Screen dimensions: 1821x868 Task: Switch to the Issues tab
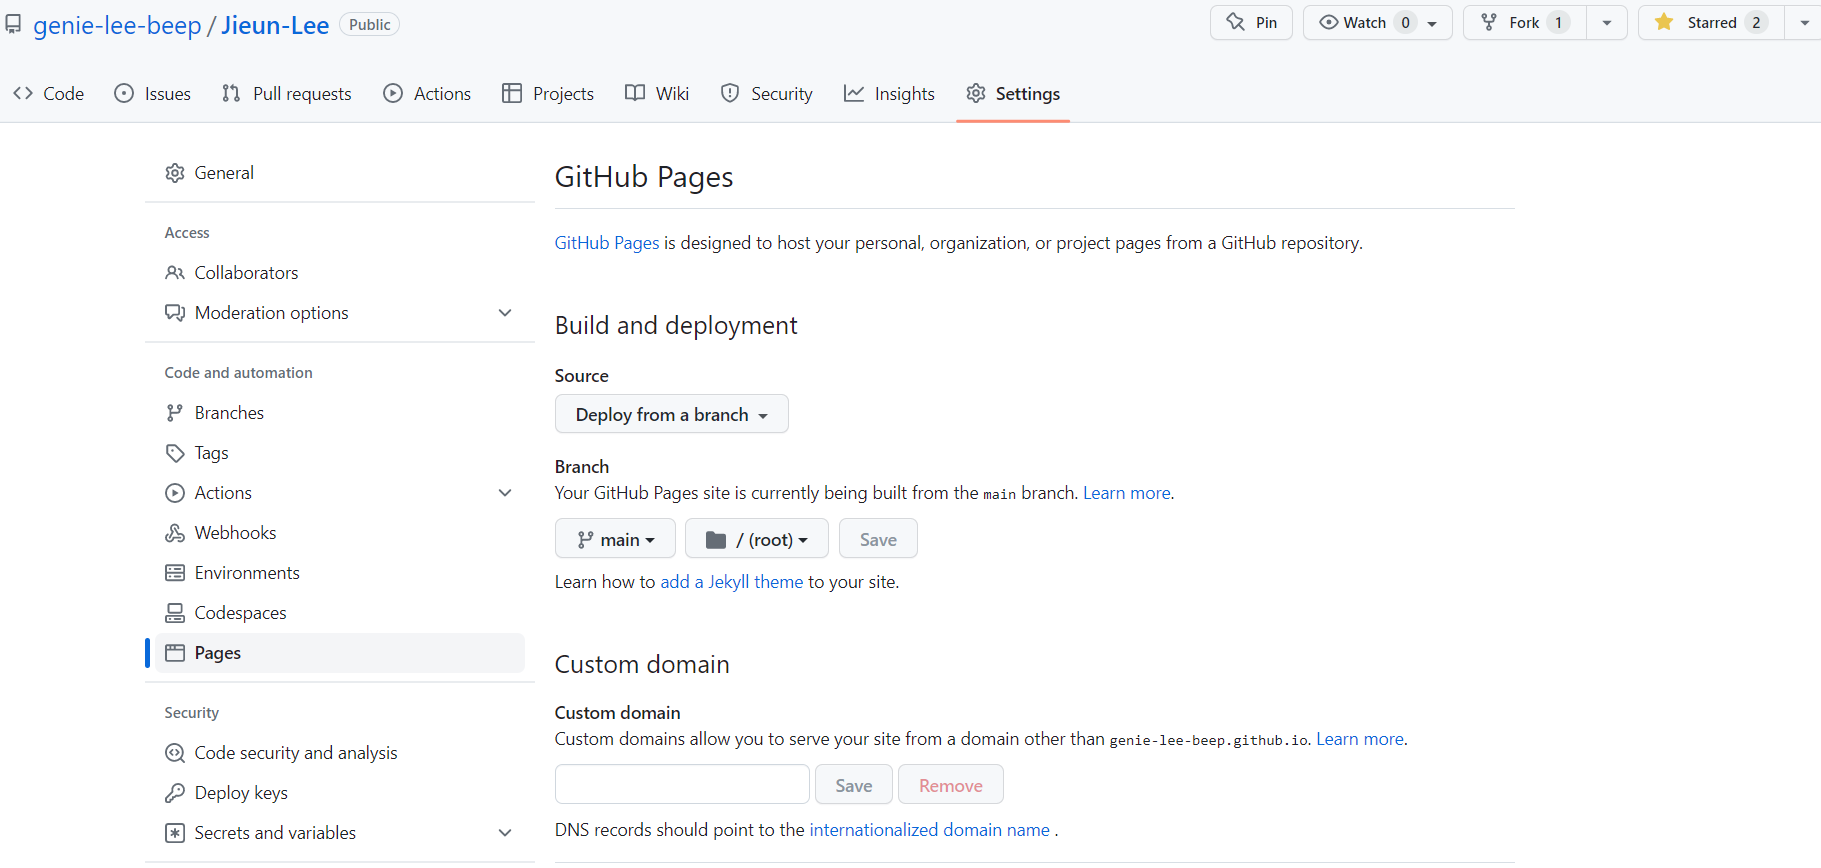coord(153,93)
